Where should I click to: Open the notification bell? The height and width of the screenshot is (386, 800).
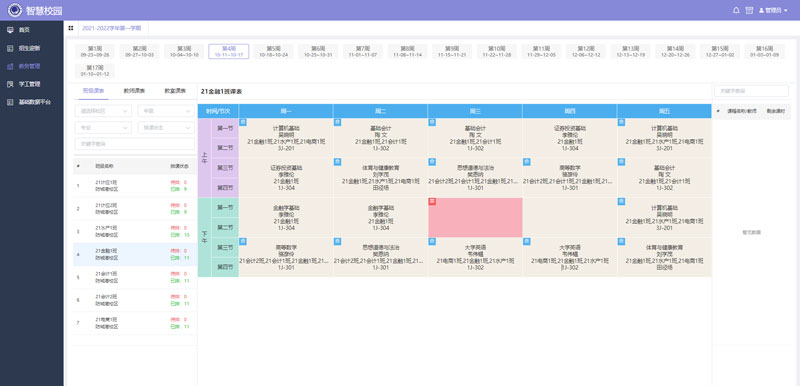(736, 10)
